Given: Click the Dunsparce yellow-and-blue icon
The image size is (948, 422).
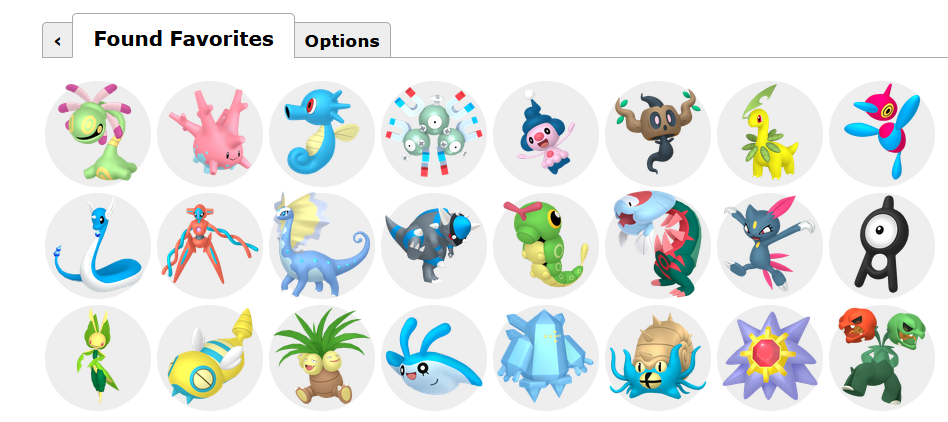Looking at the screenshot, I should click(x=210, y=357).
